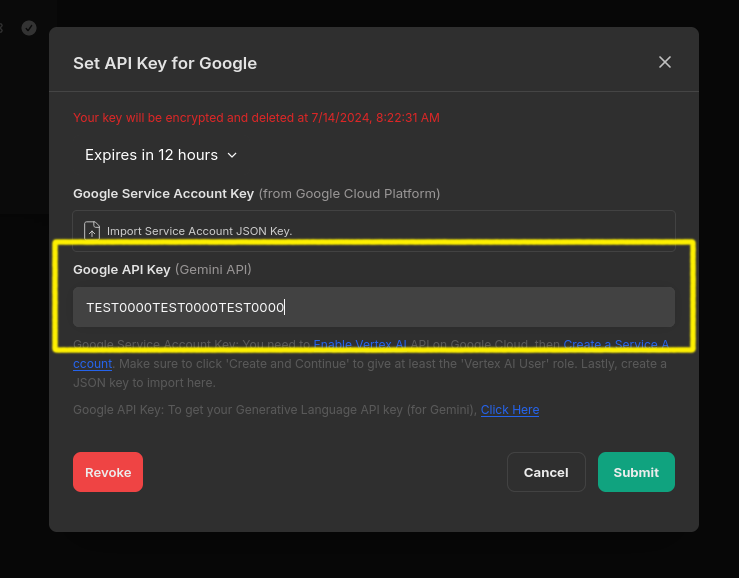
Task: Click the Google Service Account Key label
Action: click(163, 193)
